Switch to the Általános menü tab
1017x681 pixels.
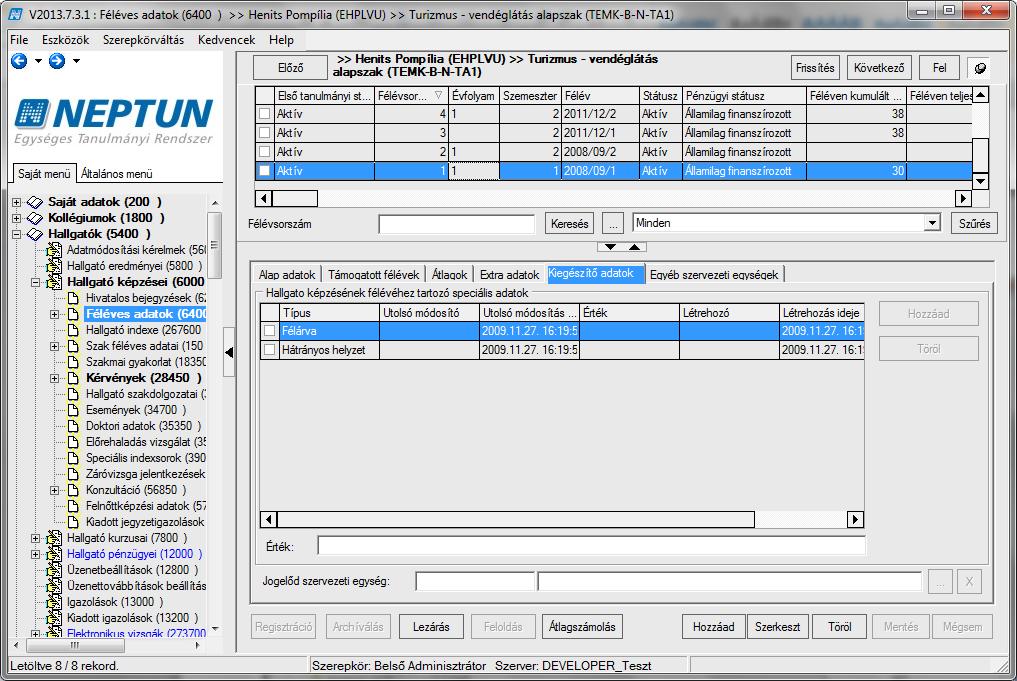click(x=117, y=174)
